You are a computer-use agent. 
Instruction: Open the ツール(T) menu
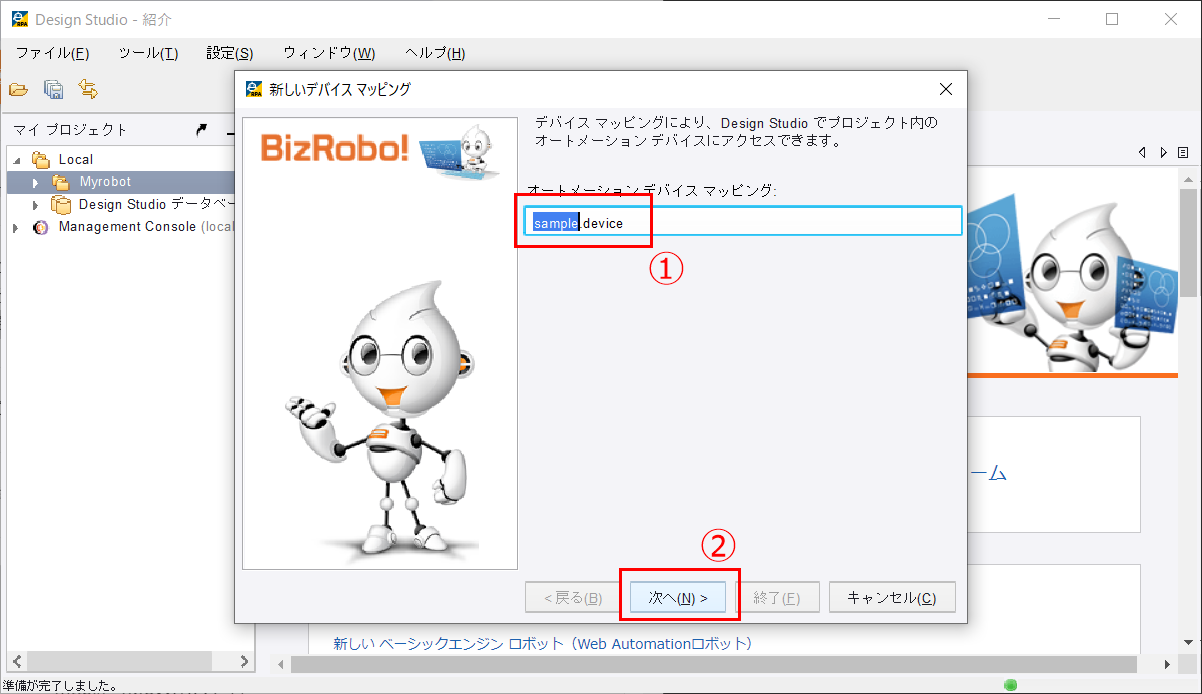pos(148,53)
